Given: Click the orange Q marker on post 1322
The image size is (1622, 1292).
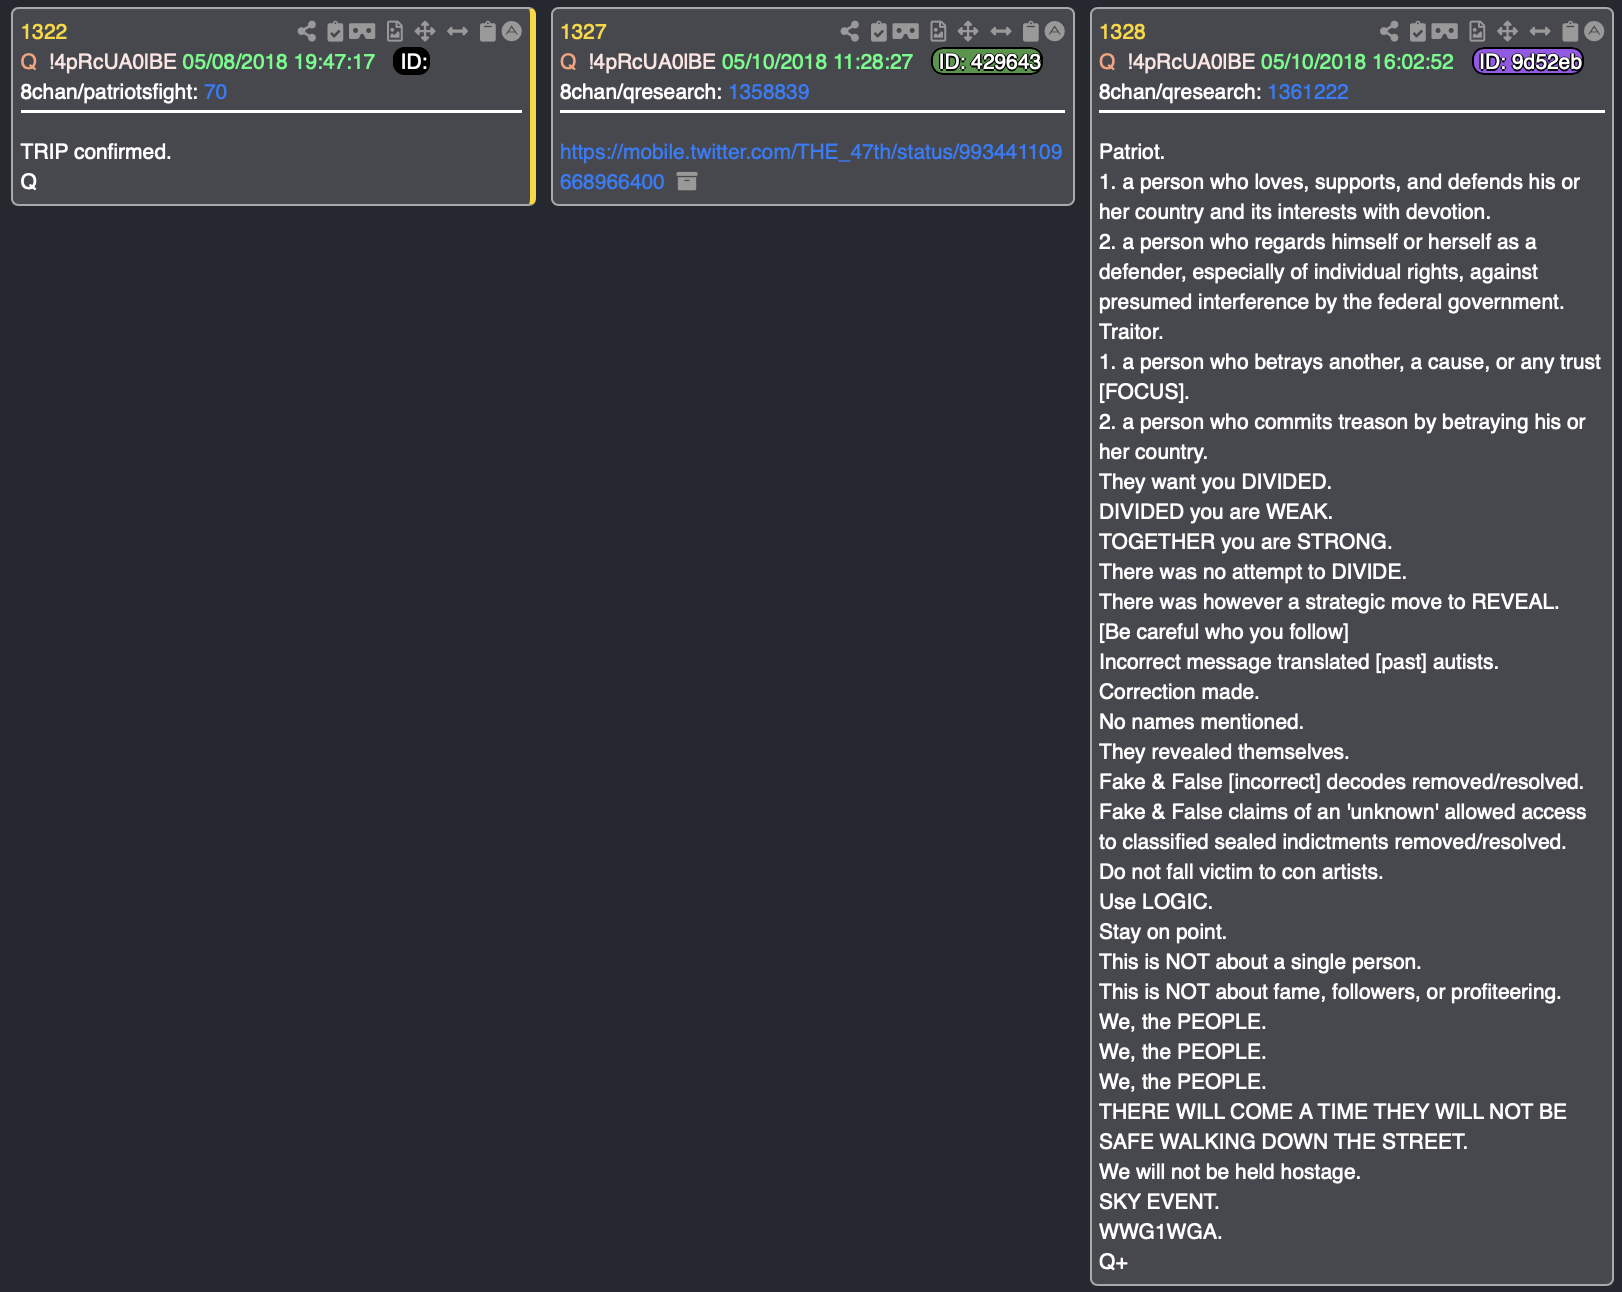Looking at the screenshot, I should tap(29, 62).
